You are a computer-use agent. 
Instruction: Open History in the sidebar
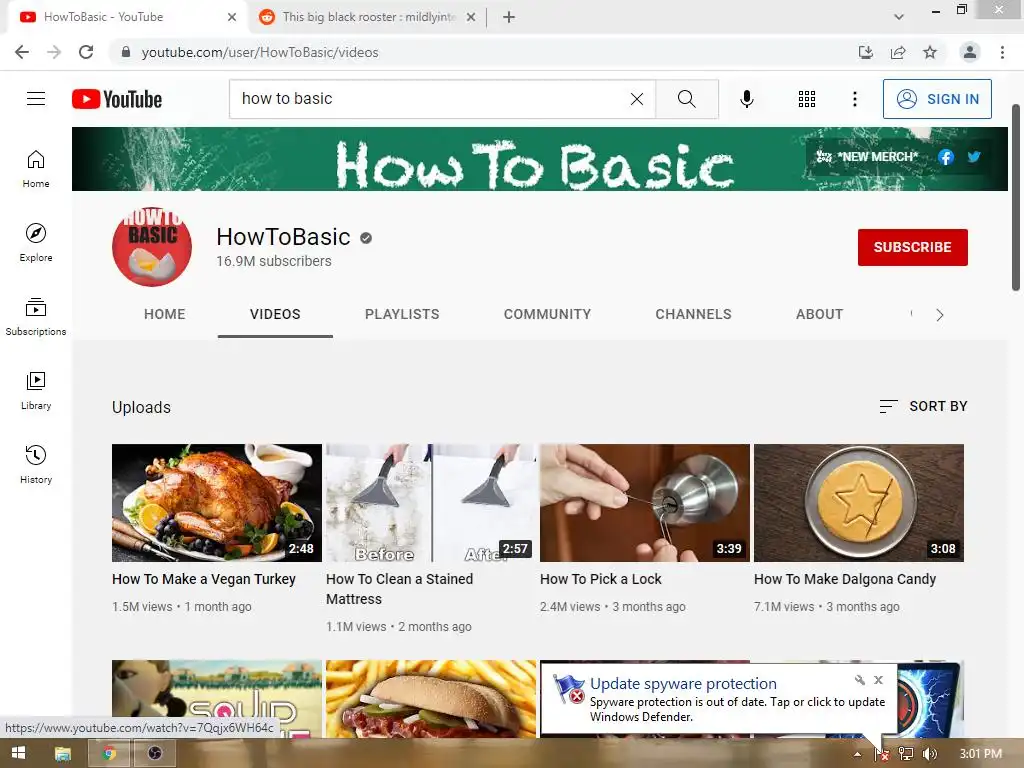[36, 464]
